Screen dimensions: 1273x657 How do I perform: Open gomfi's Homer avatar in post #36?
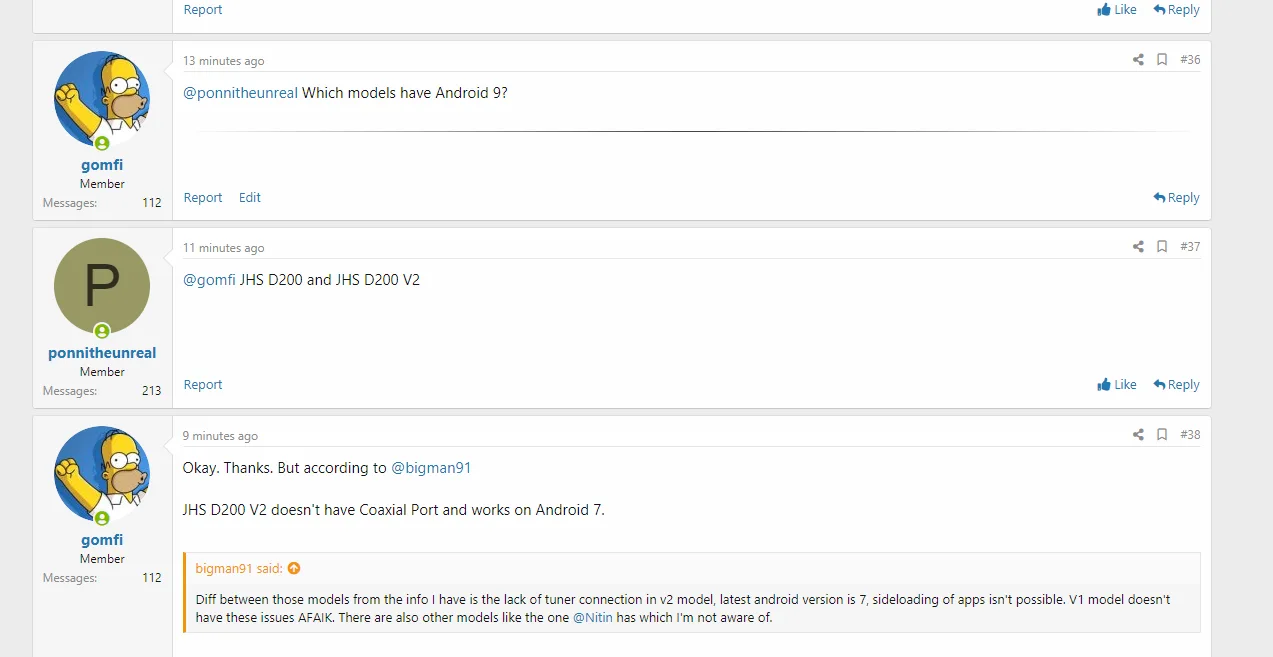tap(102, 99)
